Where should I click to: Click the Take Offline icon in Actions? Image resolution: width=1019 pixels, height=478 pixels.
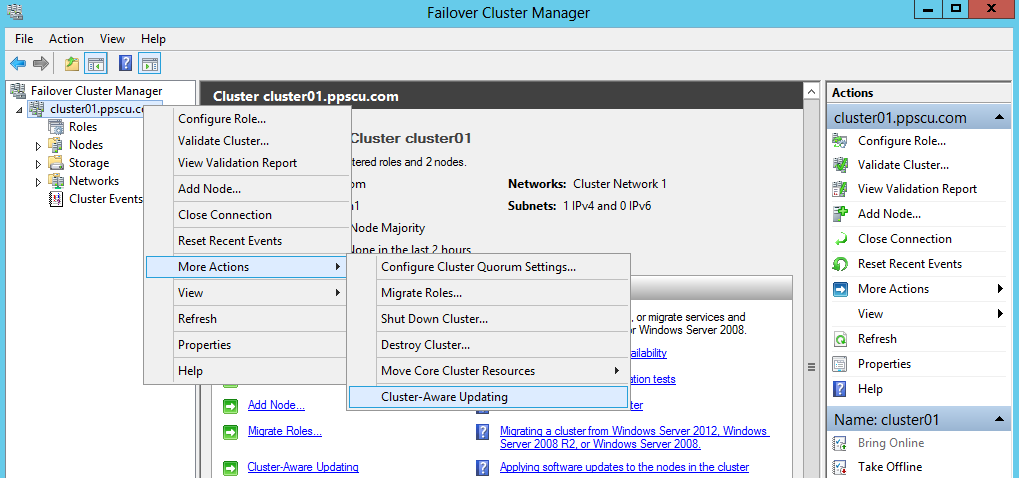(x=840, y=467)
